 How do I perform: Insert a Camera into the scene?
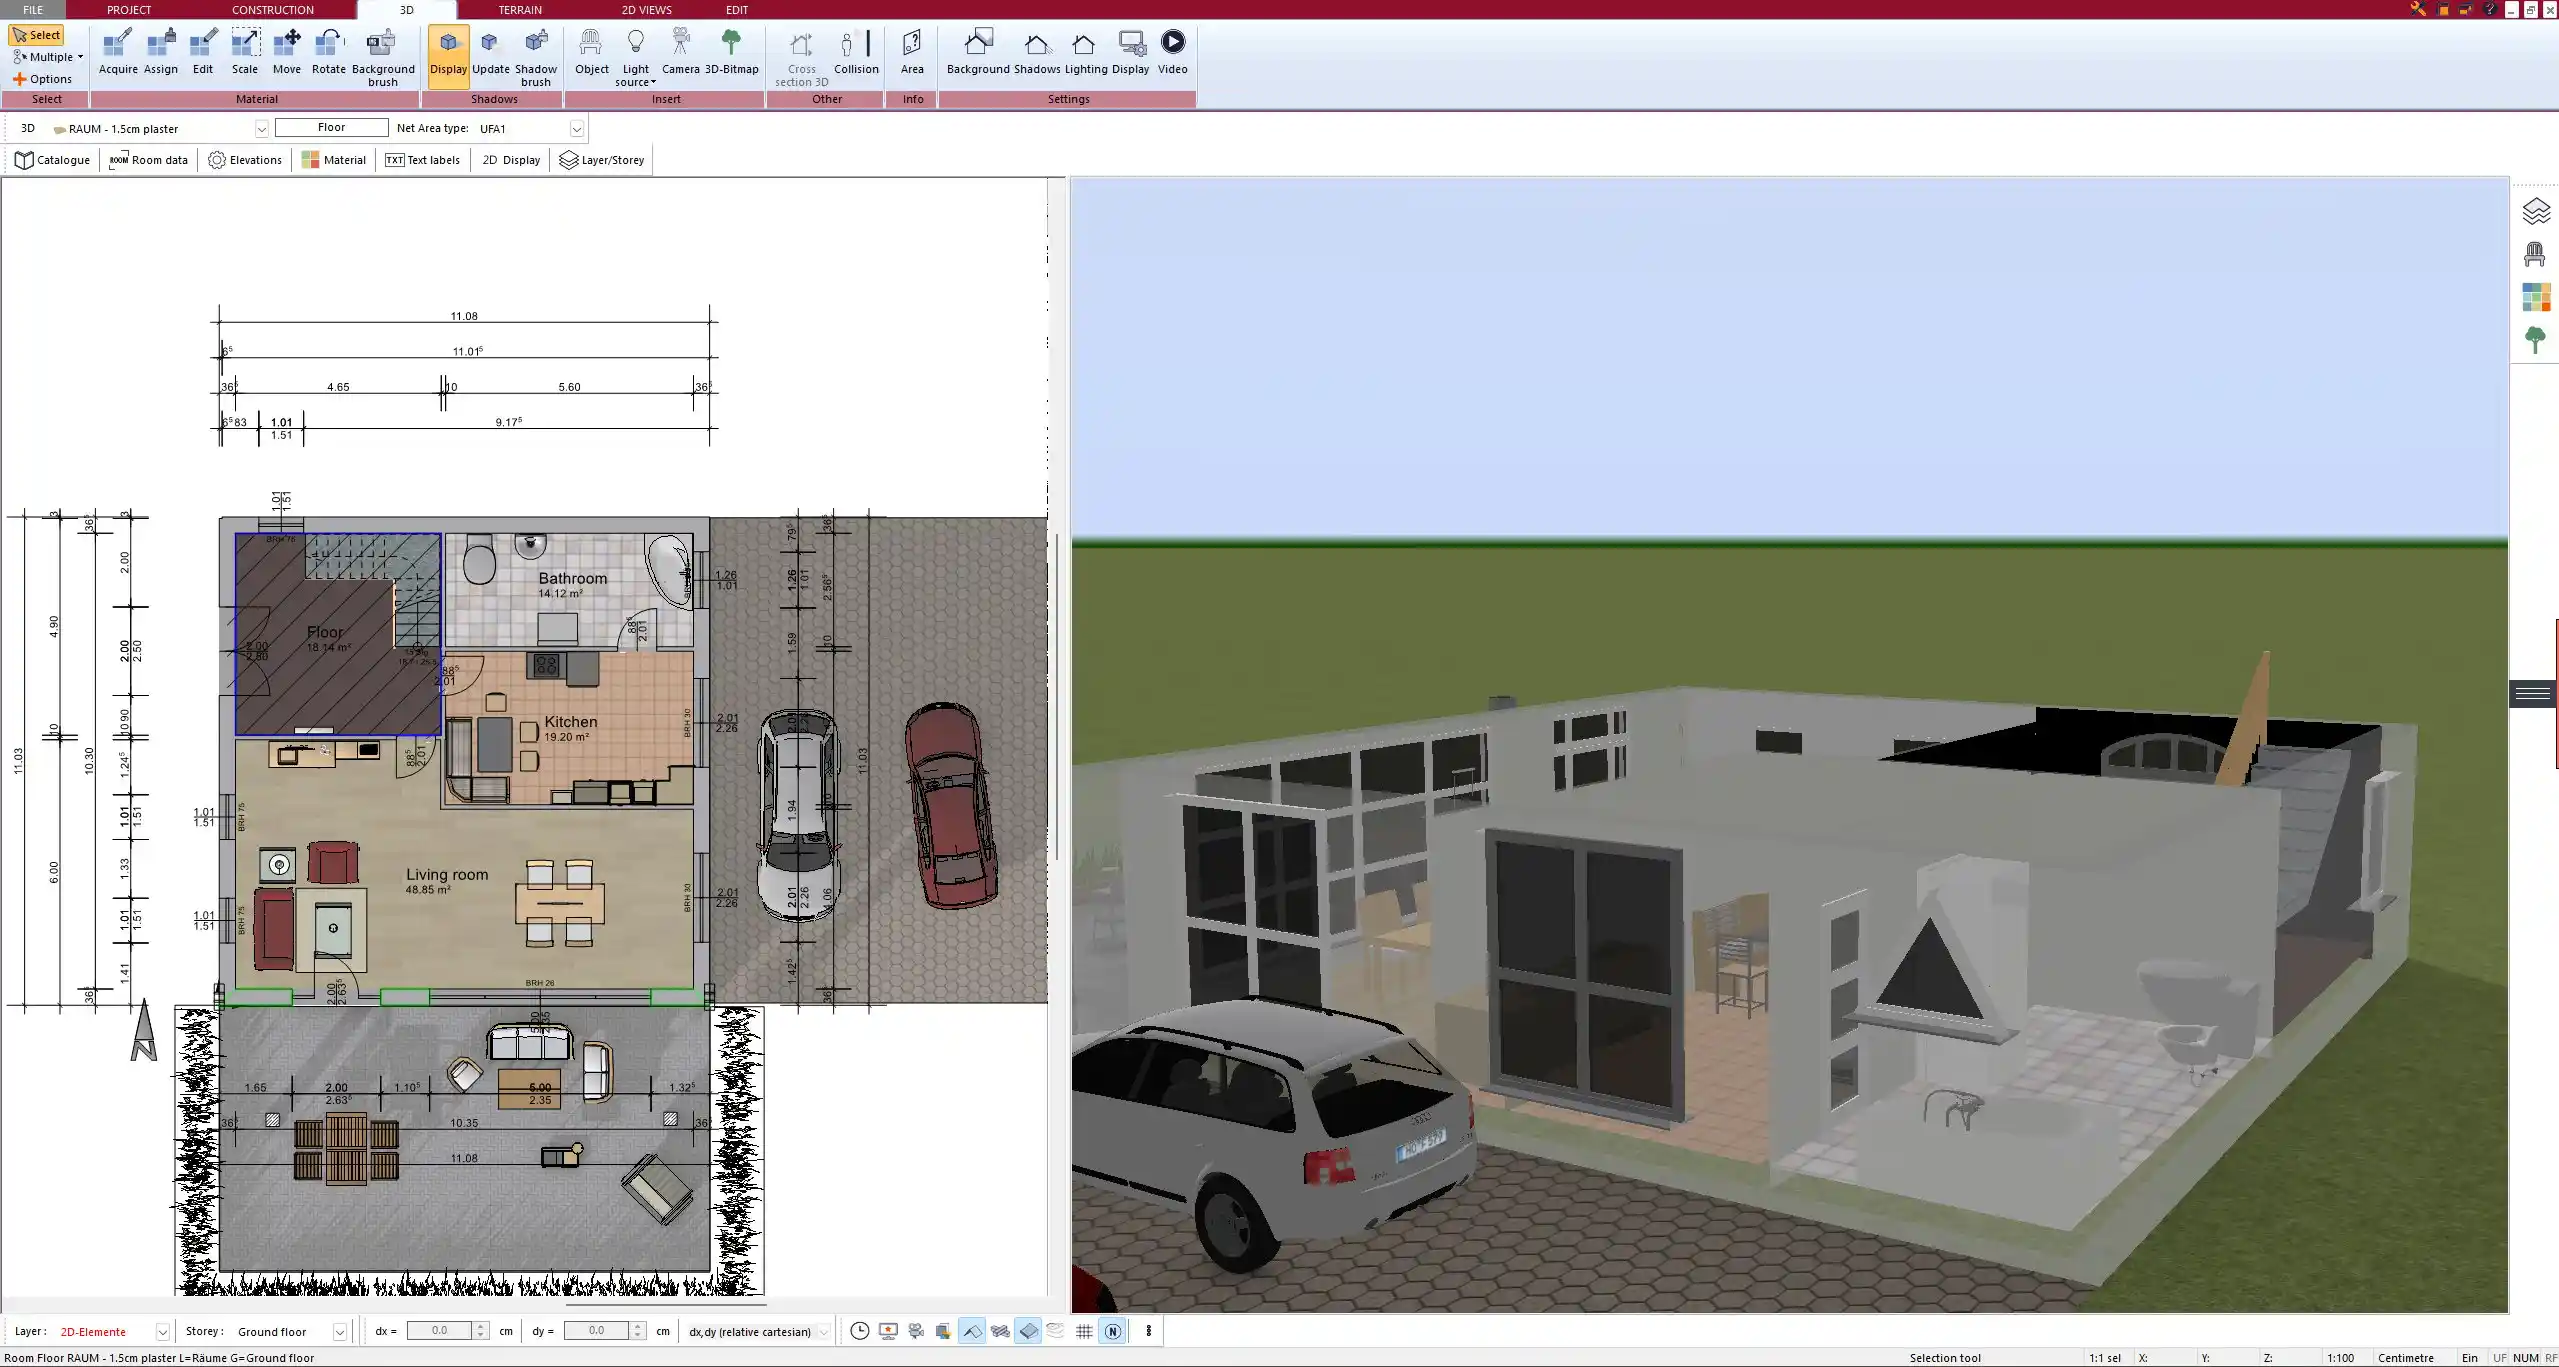(x=681, y=52)
